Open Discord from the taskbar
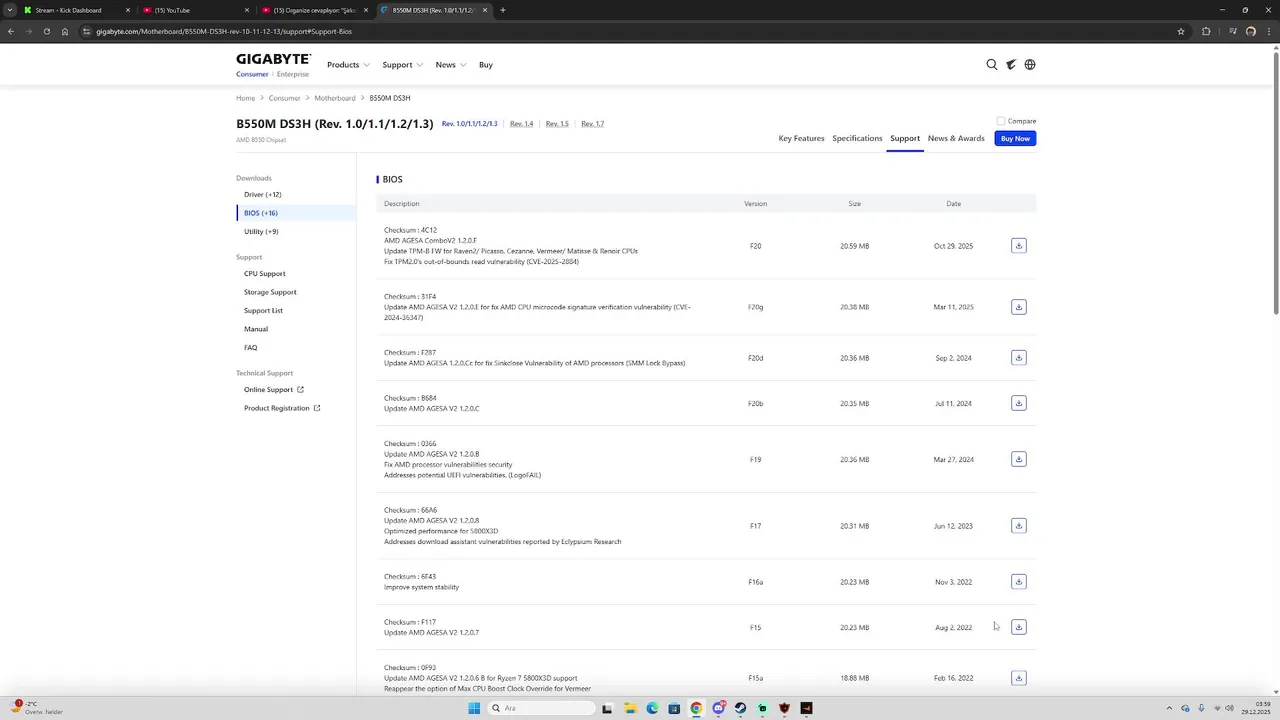 tap(718, 708)
